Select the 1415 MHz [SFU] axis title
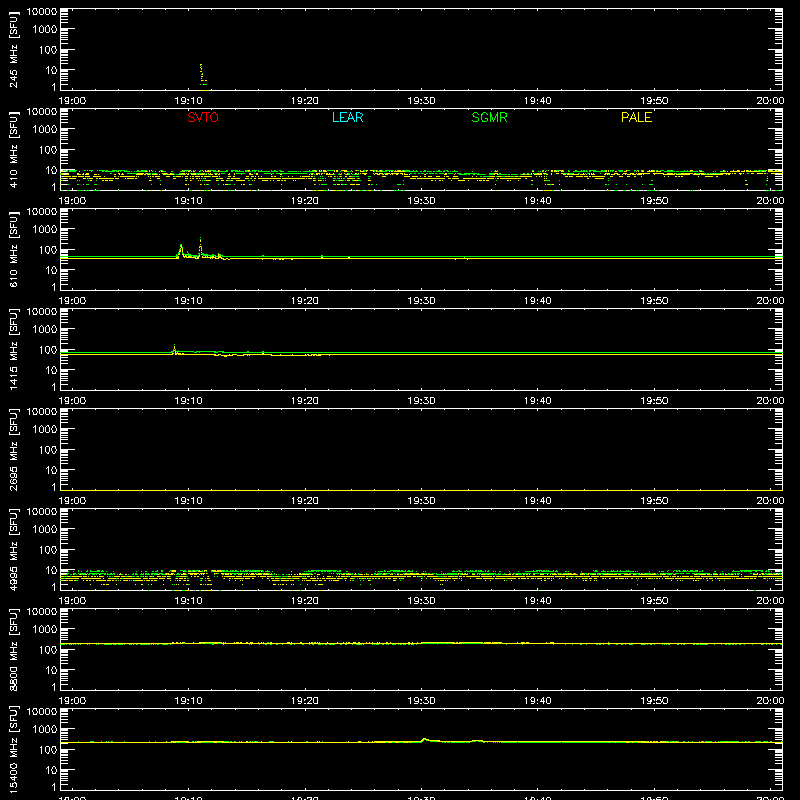Screen dimensions: 800x800 [13, 349]
